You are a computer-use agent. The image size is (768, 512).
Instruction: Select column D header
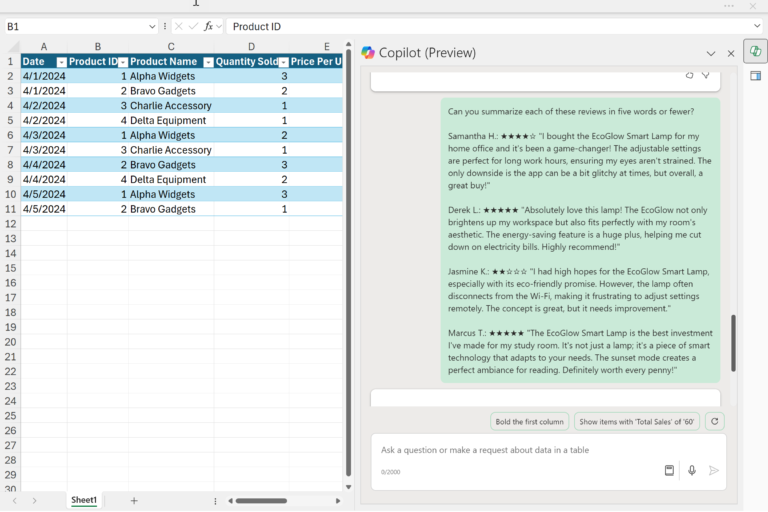pos(251,47)
